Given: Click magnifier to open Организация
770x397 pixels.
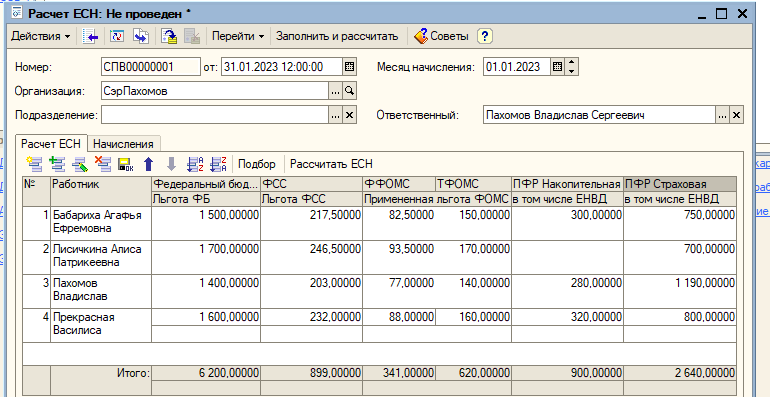Looking at the screenshot, I should 349,91.
